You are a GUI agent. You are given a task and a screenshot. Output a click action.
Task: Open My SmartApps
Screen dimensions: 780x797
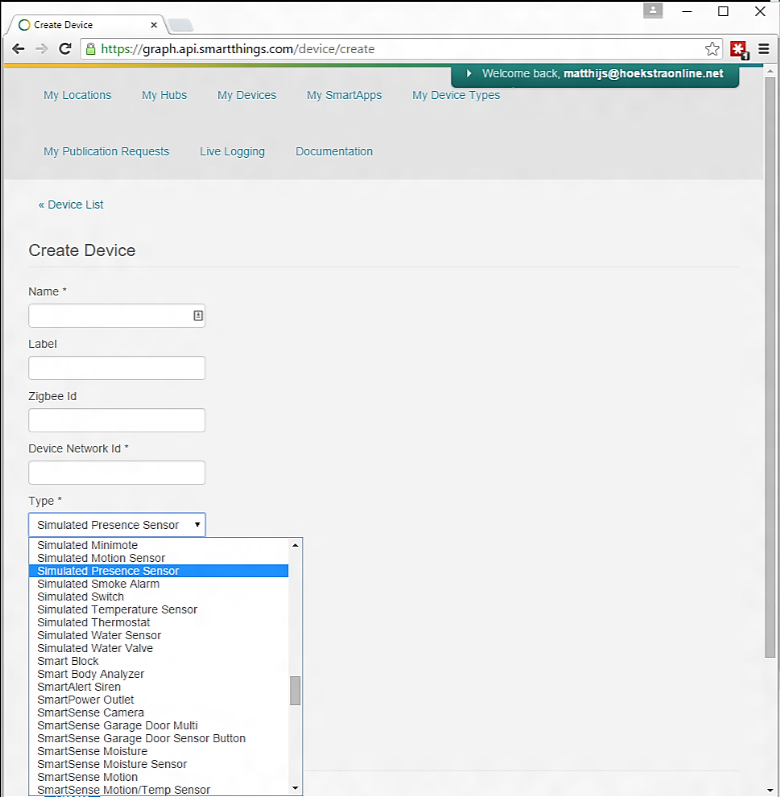pyautogui.click(x=344, y=95)
